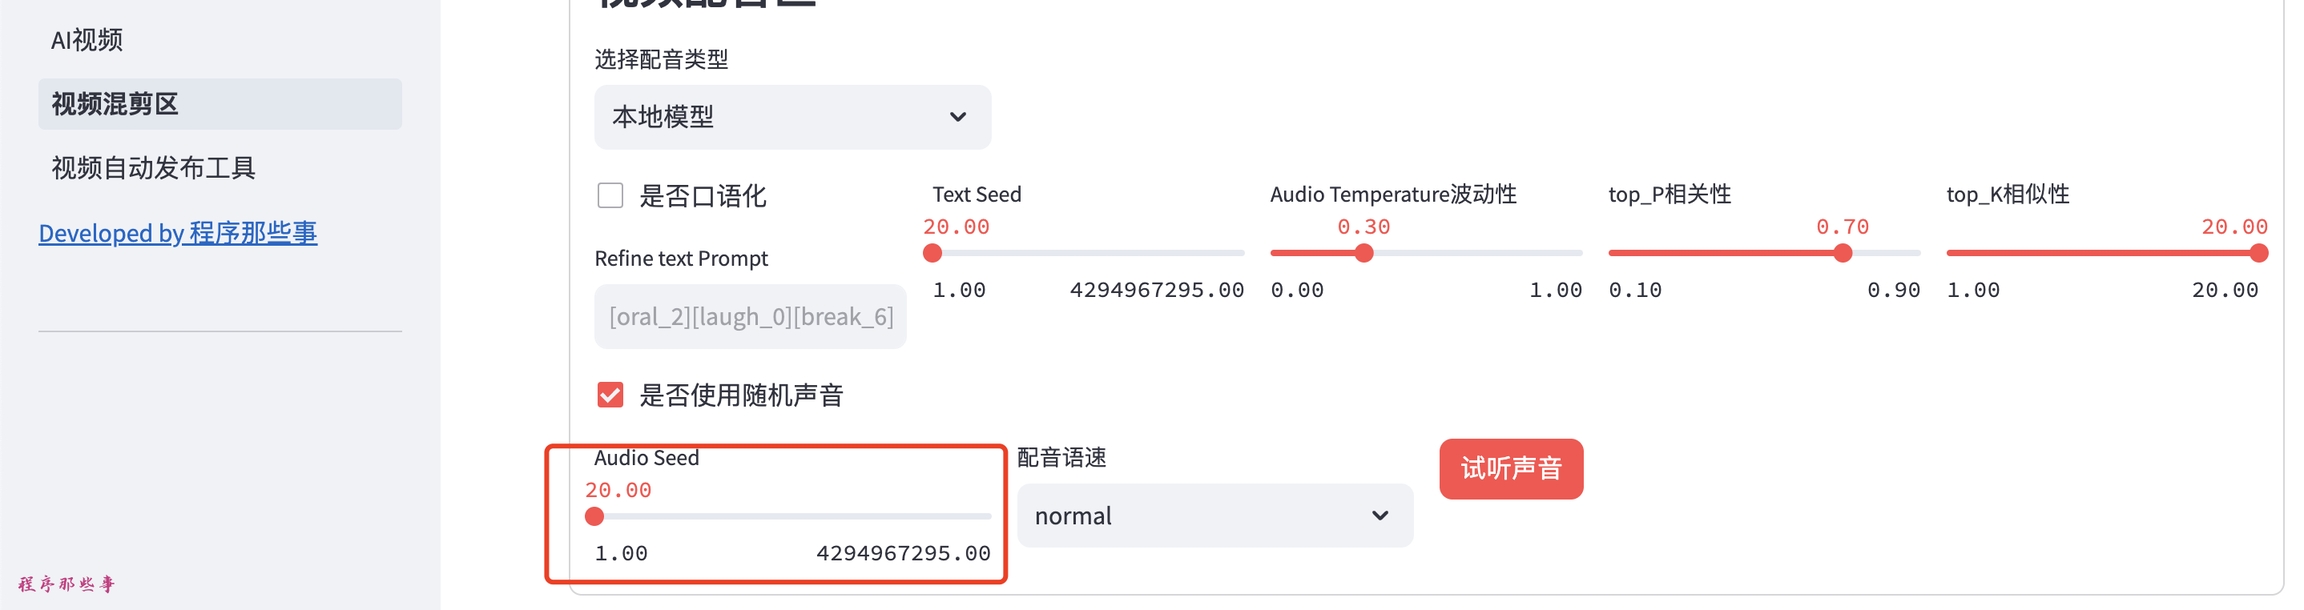This screenshot has height=610, width=2304.
Task: Click the Text Seed slider handle
Action: (x=932, y=253)
